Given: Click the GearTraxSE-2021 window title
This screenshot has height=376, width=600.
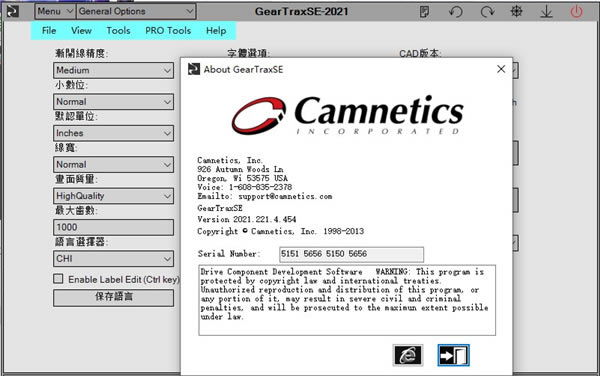Looking at the screenshot, I should click(302, 11).
